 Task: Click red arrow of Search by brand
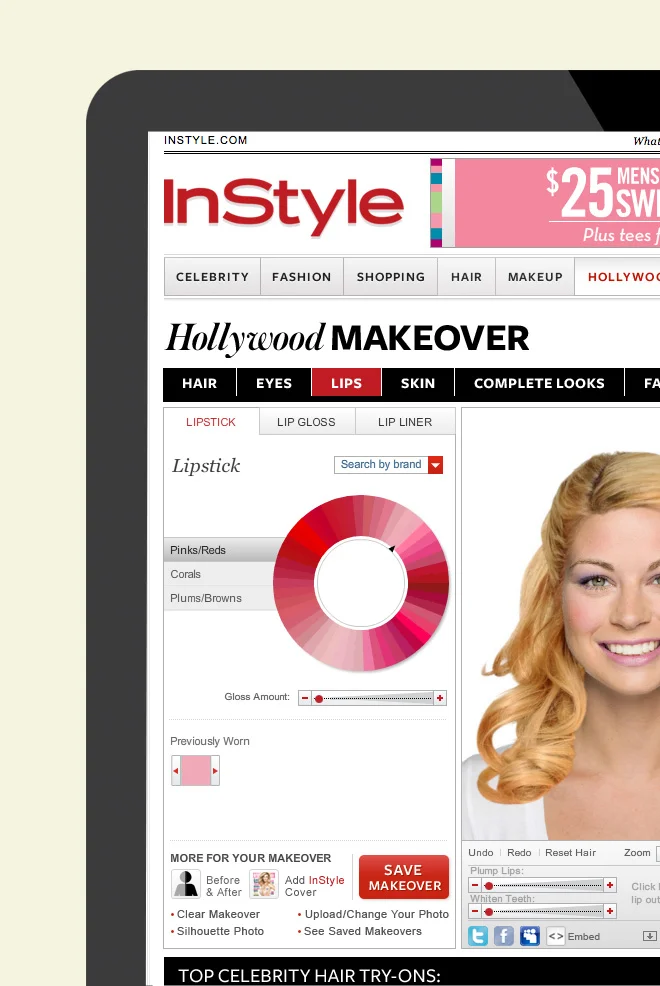[x=436, y=465]
